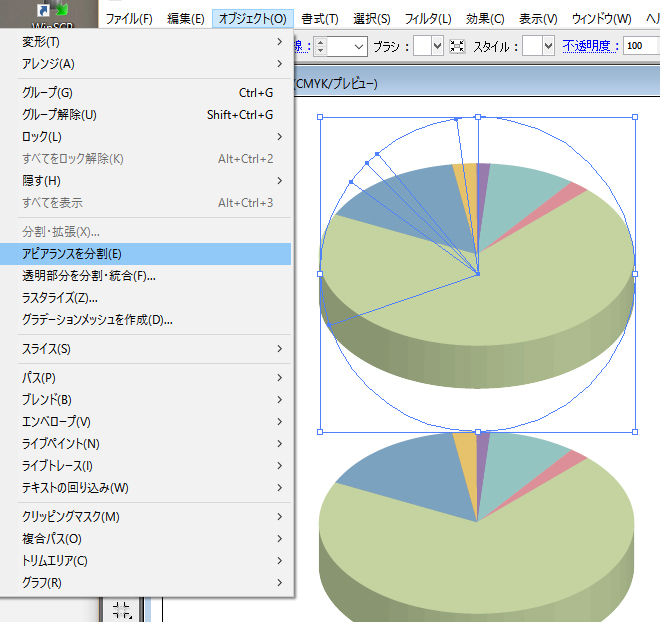Viewport: 660px width, 622px height.
Task: Click the top-right selection bounding box handle
Action: pyautogui.click(x=635, y=117)
